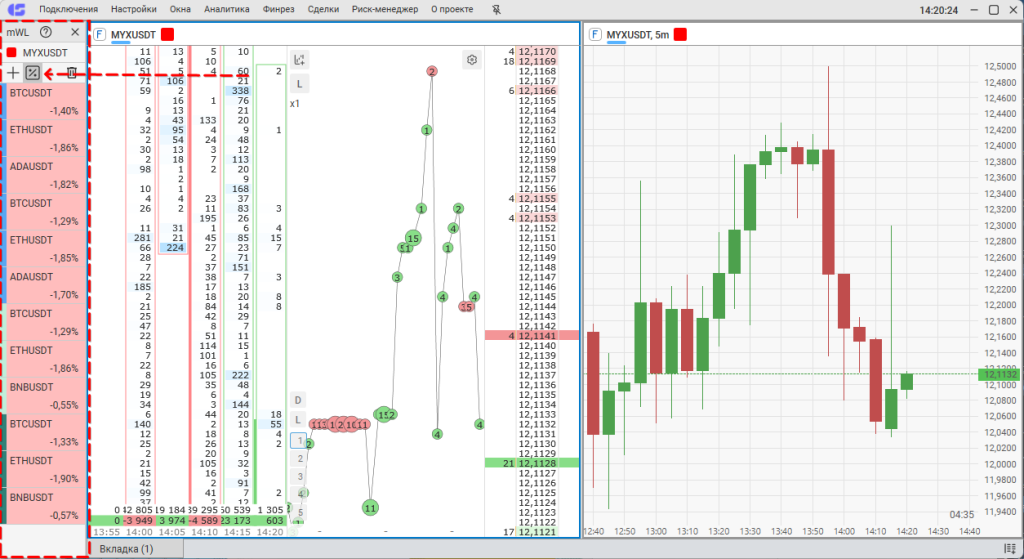Open the help question mark in mWL panel
This screenshot has width=1024, height=559.
(46, 33)
